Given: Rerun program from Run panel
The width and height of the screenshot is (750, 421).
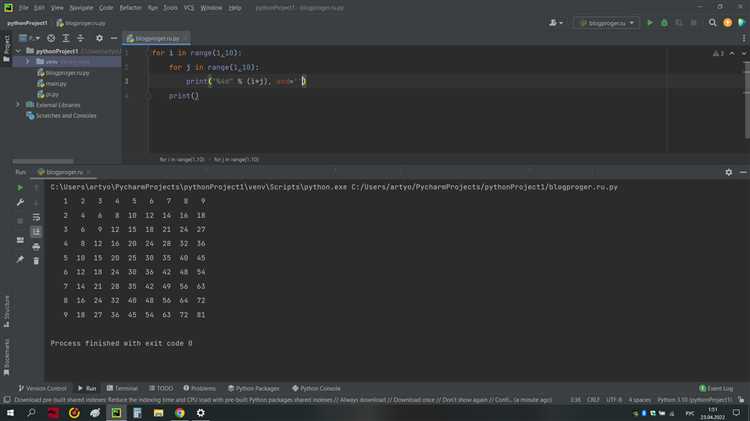Looking at the screenshot, I should (20, 186).
